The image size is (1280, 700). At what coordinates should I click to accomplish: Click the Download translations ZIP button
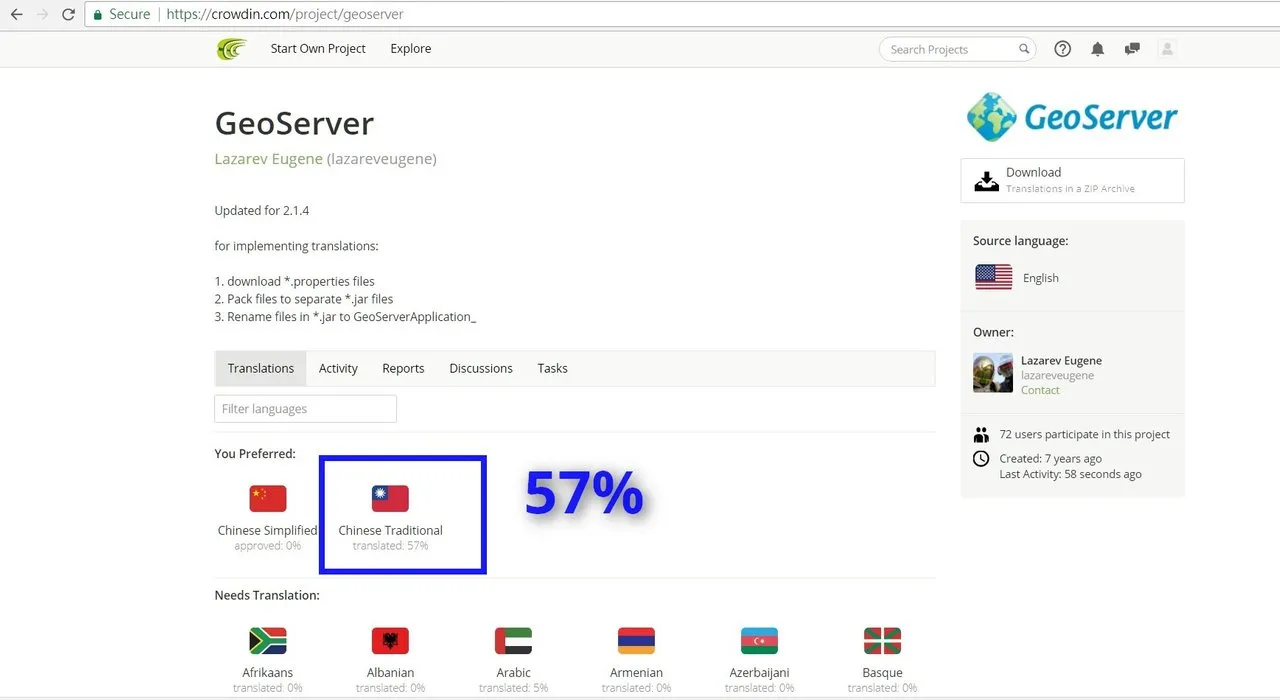click(1072, 180)
